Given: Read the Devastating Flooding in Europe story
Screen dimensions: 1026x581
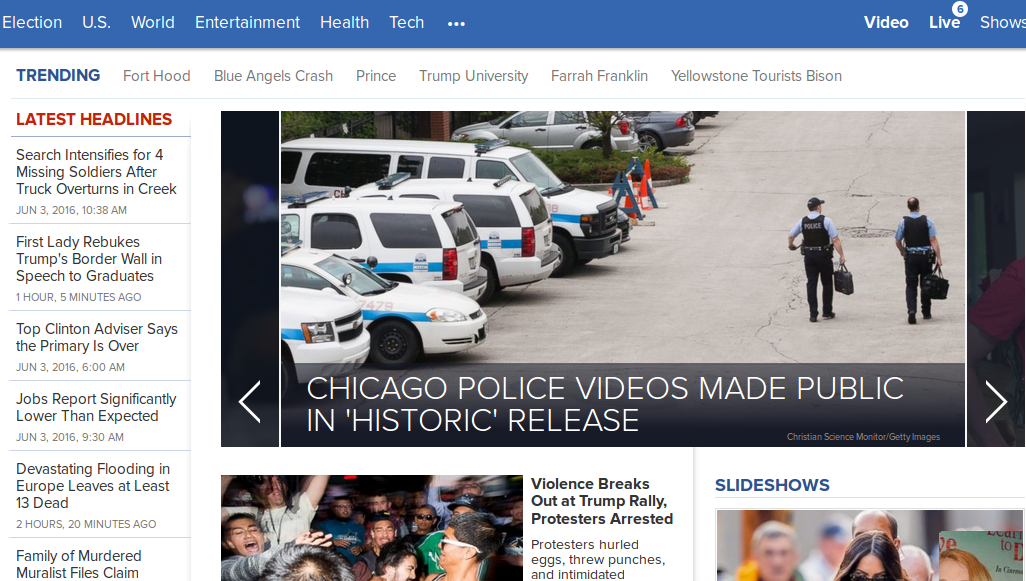Looking at the screenshot, I should [93, 486].
